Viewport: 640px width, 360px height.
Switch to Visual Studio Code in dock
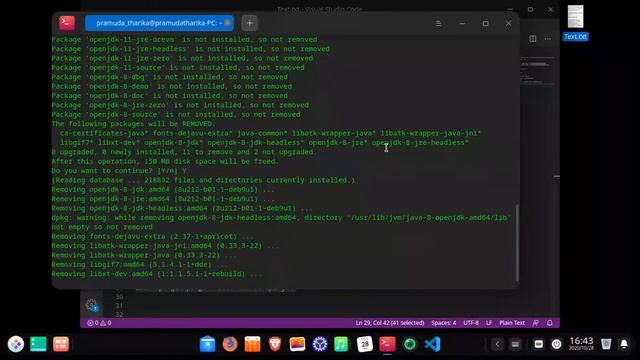(432, 344)
